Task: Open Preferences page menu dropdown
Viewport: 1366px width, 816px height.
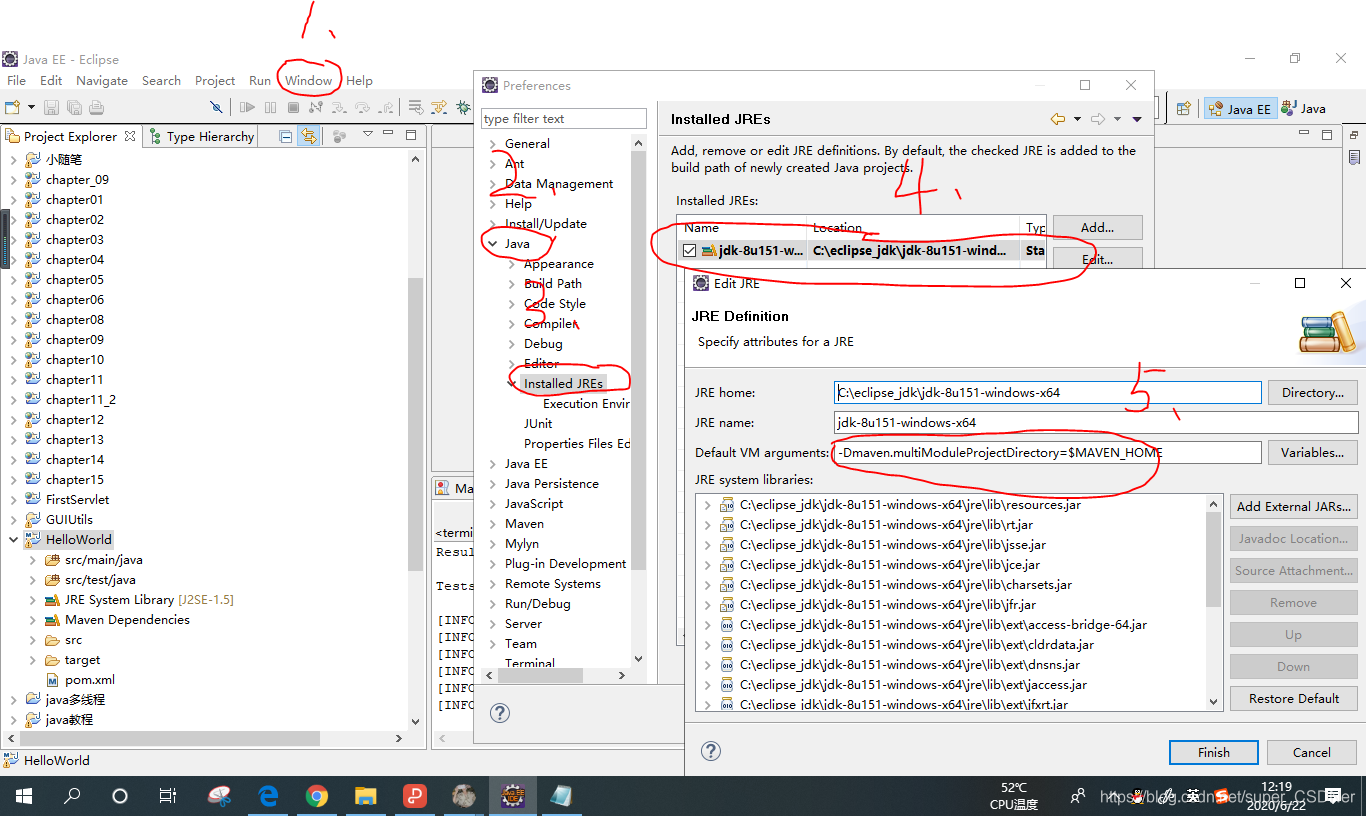Action: (x=1137, y=119)
